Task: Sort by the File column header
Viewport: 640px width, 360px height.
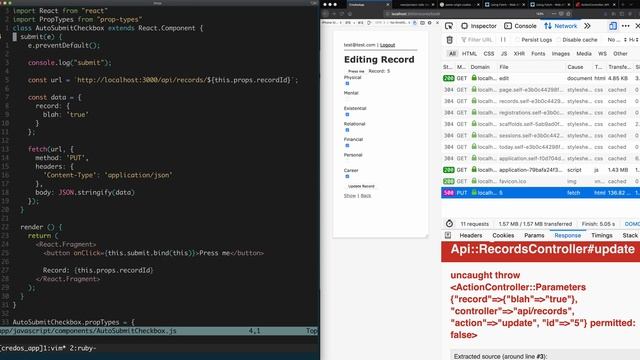Action: tap(531, 67)
